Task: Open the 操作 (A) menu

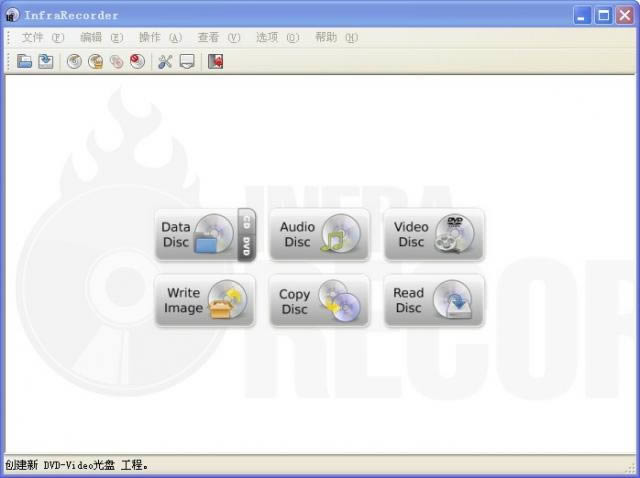Action: point(160,38)
